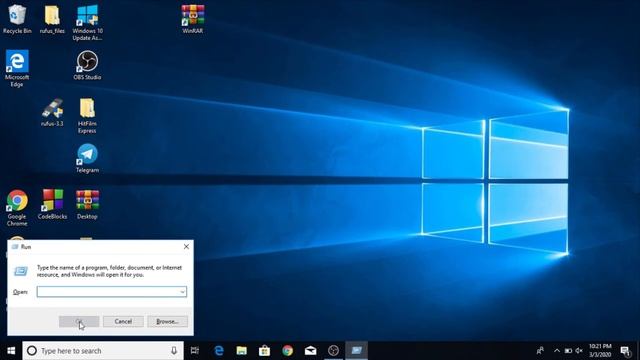Show hidden tray icons with the chevron
Screen dimensions: 640x360
(557, 351)
